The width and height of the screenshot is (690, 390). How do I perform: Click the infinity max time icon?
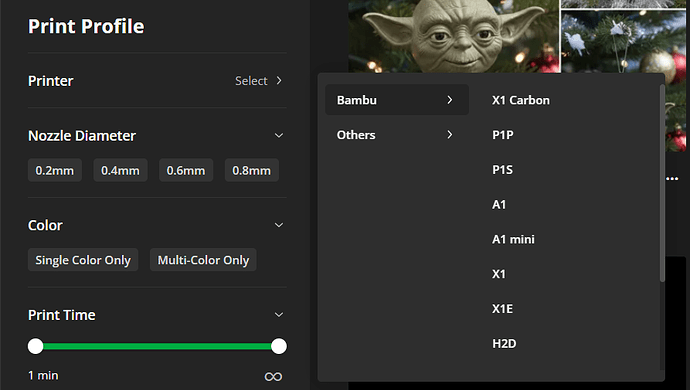(x=273, y=376)
